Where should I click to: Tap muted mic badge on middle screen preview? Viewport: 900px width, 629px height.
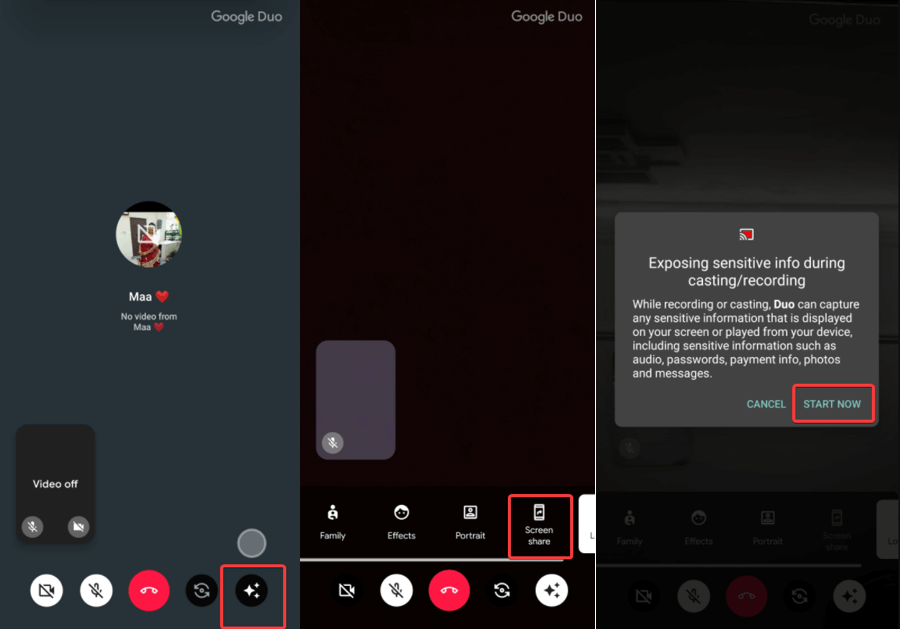(333, 442)
